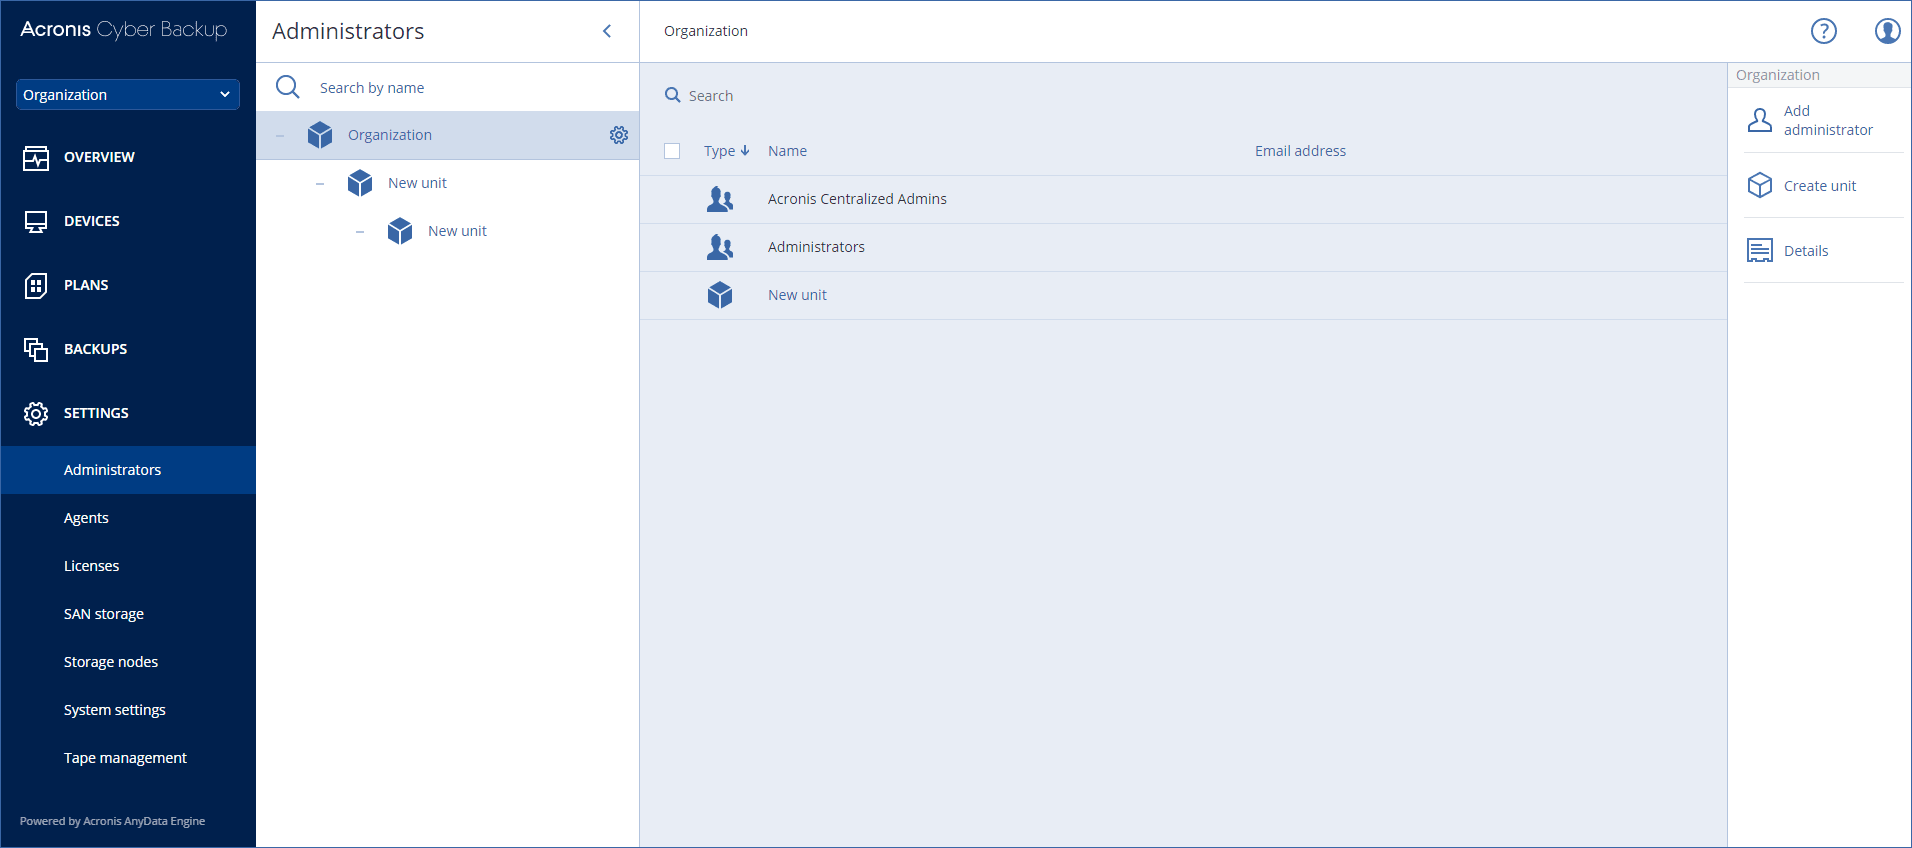Viewport: 1912px width, 848px height.
Task: Tick the select-all checkbox in table header
Action: [x=672, y=151]
